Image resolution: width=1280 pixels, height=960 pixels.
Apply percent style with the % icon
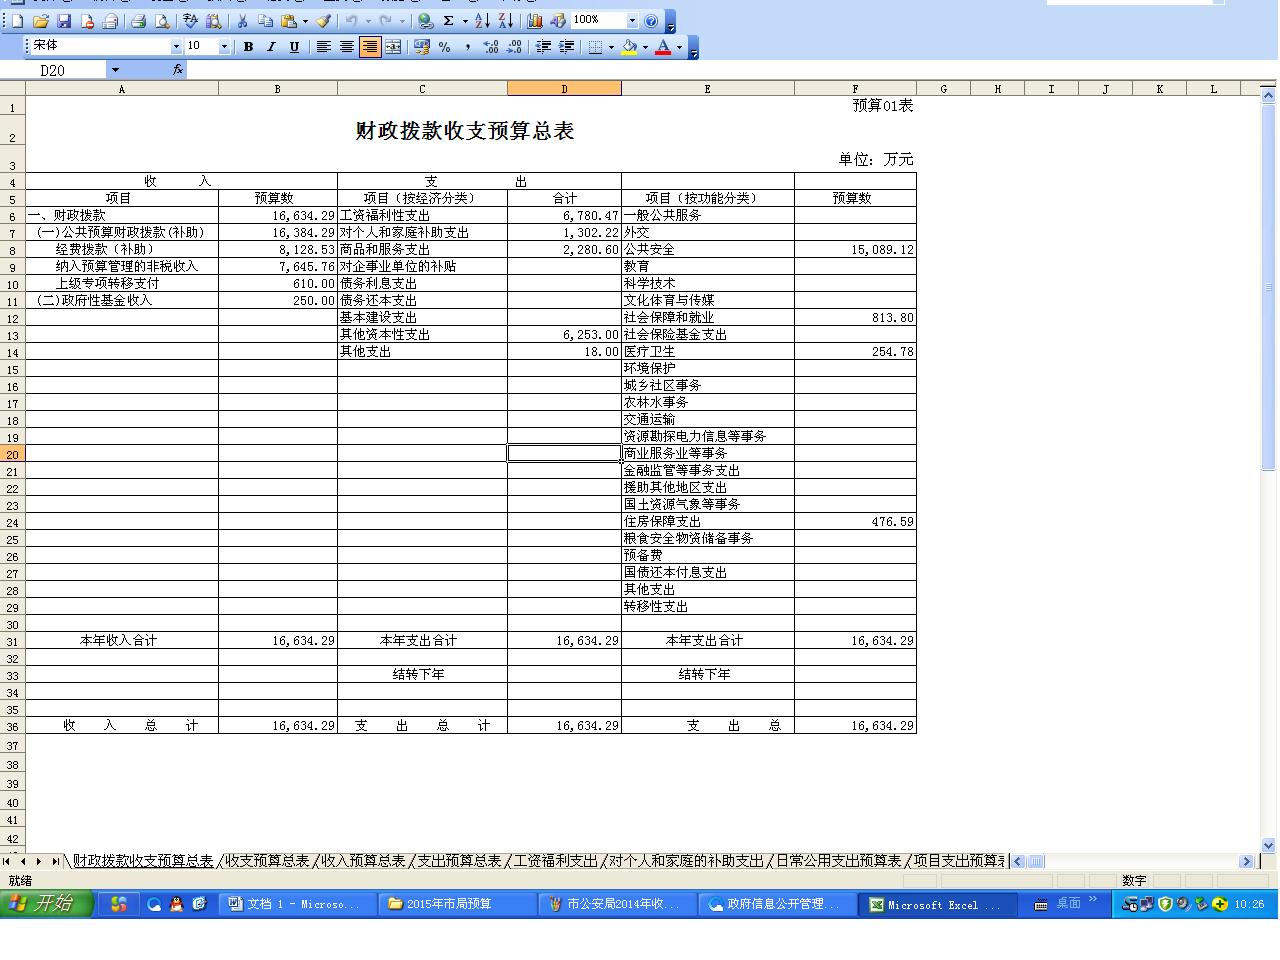pos(444,47)
